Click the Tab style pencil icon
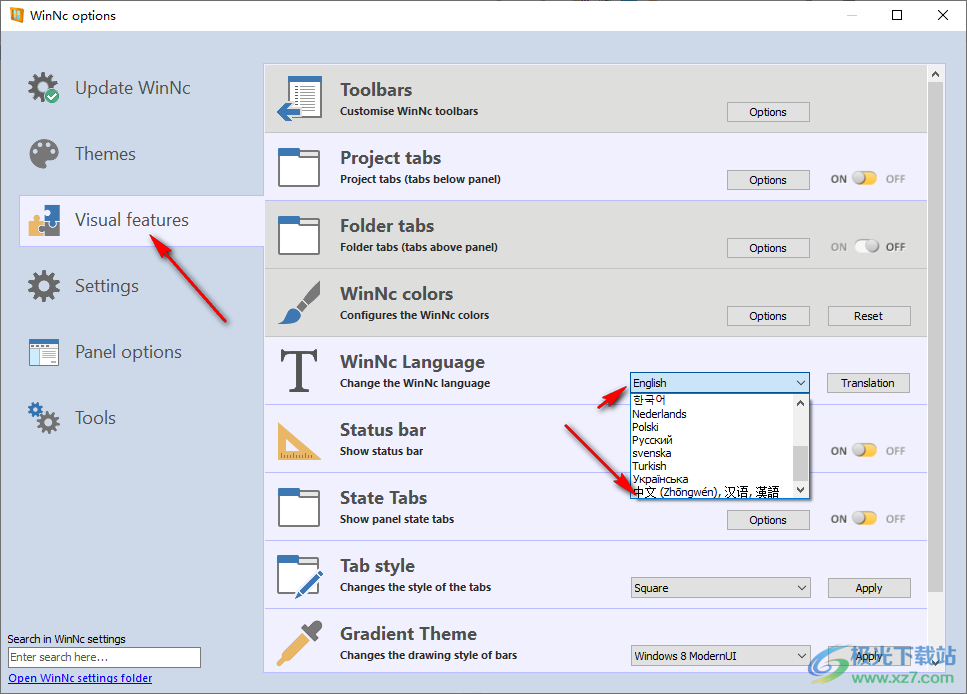 tap(300, 576)
